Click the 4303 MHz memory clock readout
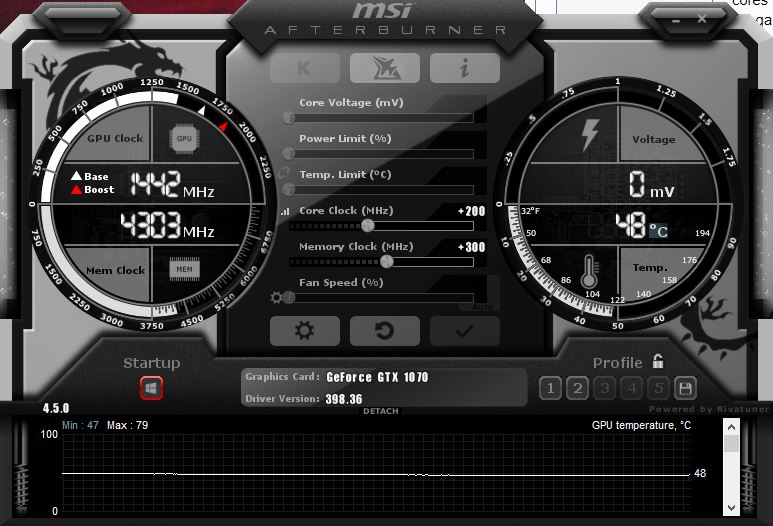This screenshot has height=526, width=773. pyautogui.click(x=168, y=226)
